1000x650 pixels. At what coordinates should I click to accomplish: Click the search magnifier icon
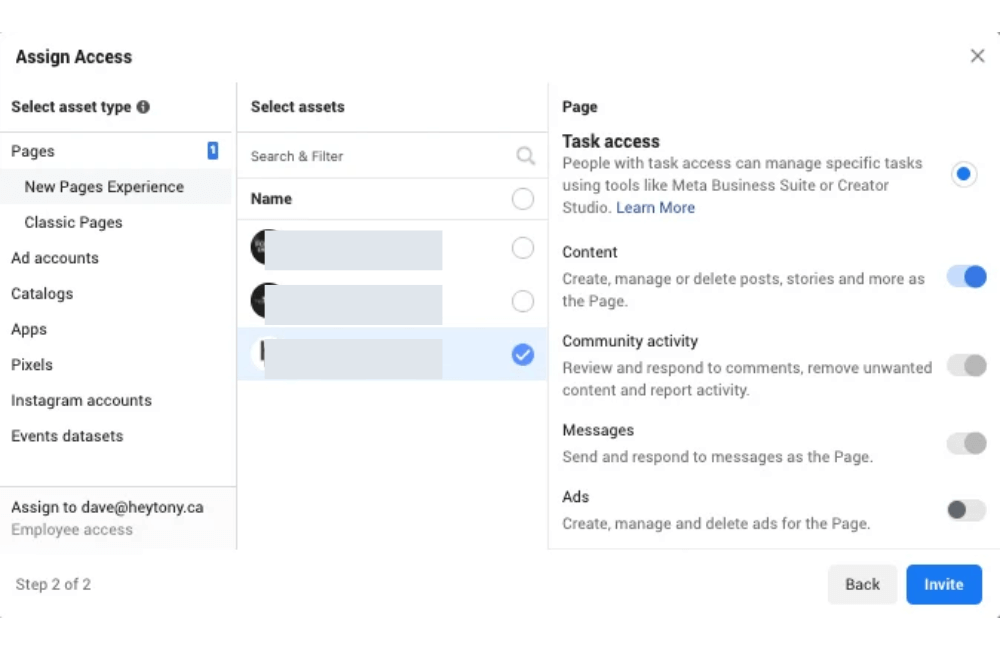point(525,156)
